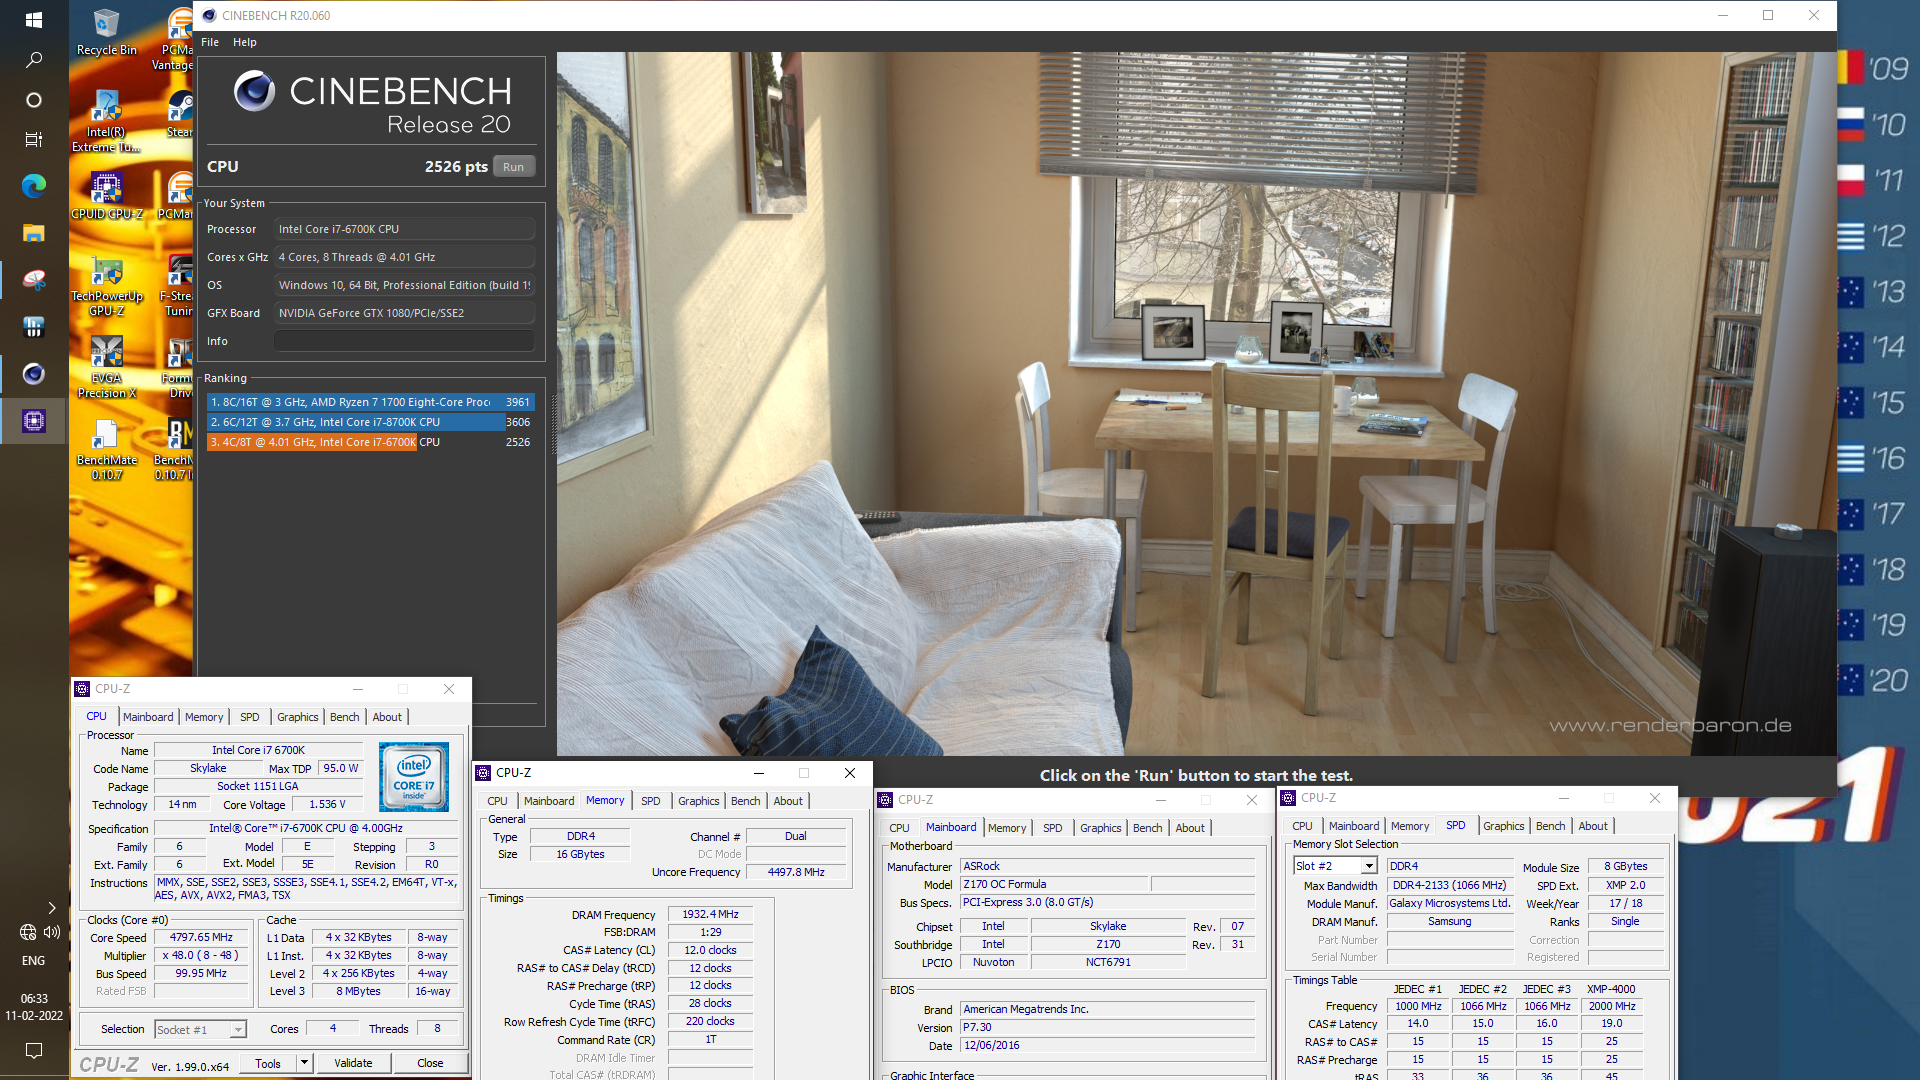The width and height of the screenshot is (1920, 1080).
Task: Show hidden tray icons chevron
Action: 52,908
